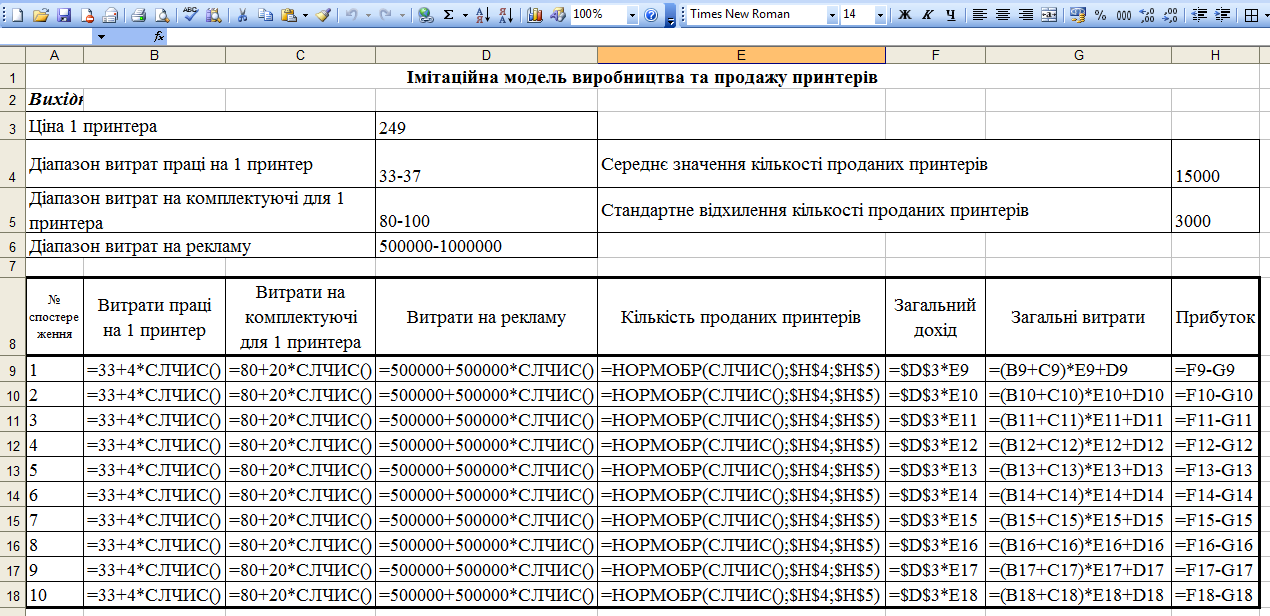Activate the Format Painter brush icon
The image size is (1270, 616).
[x=324, y=15]
